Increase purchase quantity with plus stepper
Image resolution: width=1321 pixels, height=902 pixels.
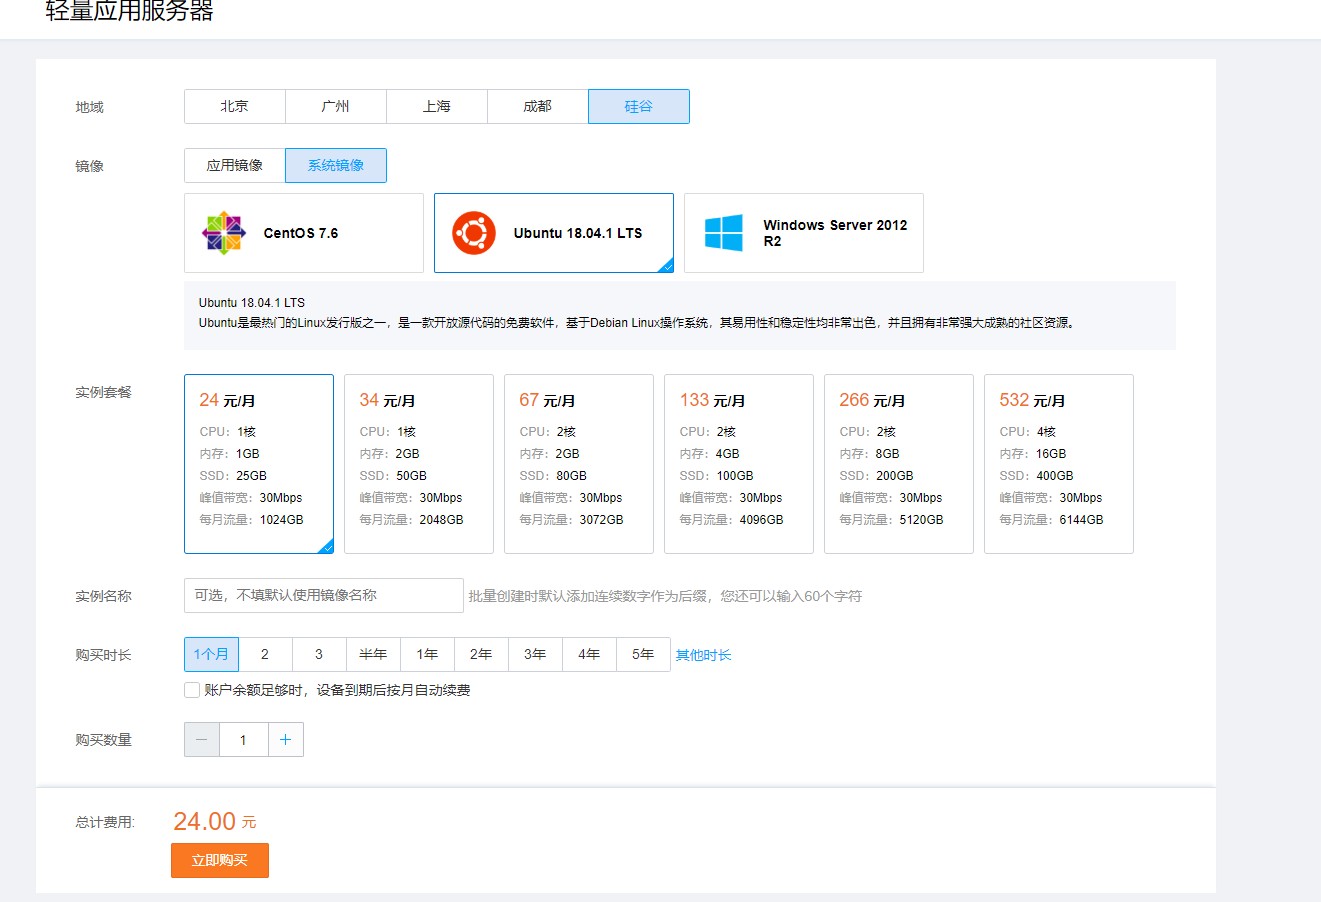coord(286,739)
